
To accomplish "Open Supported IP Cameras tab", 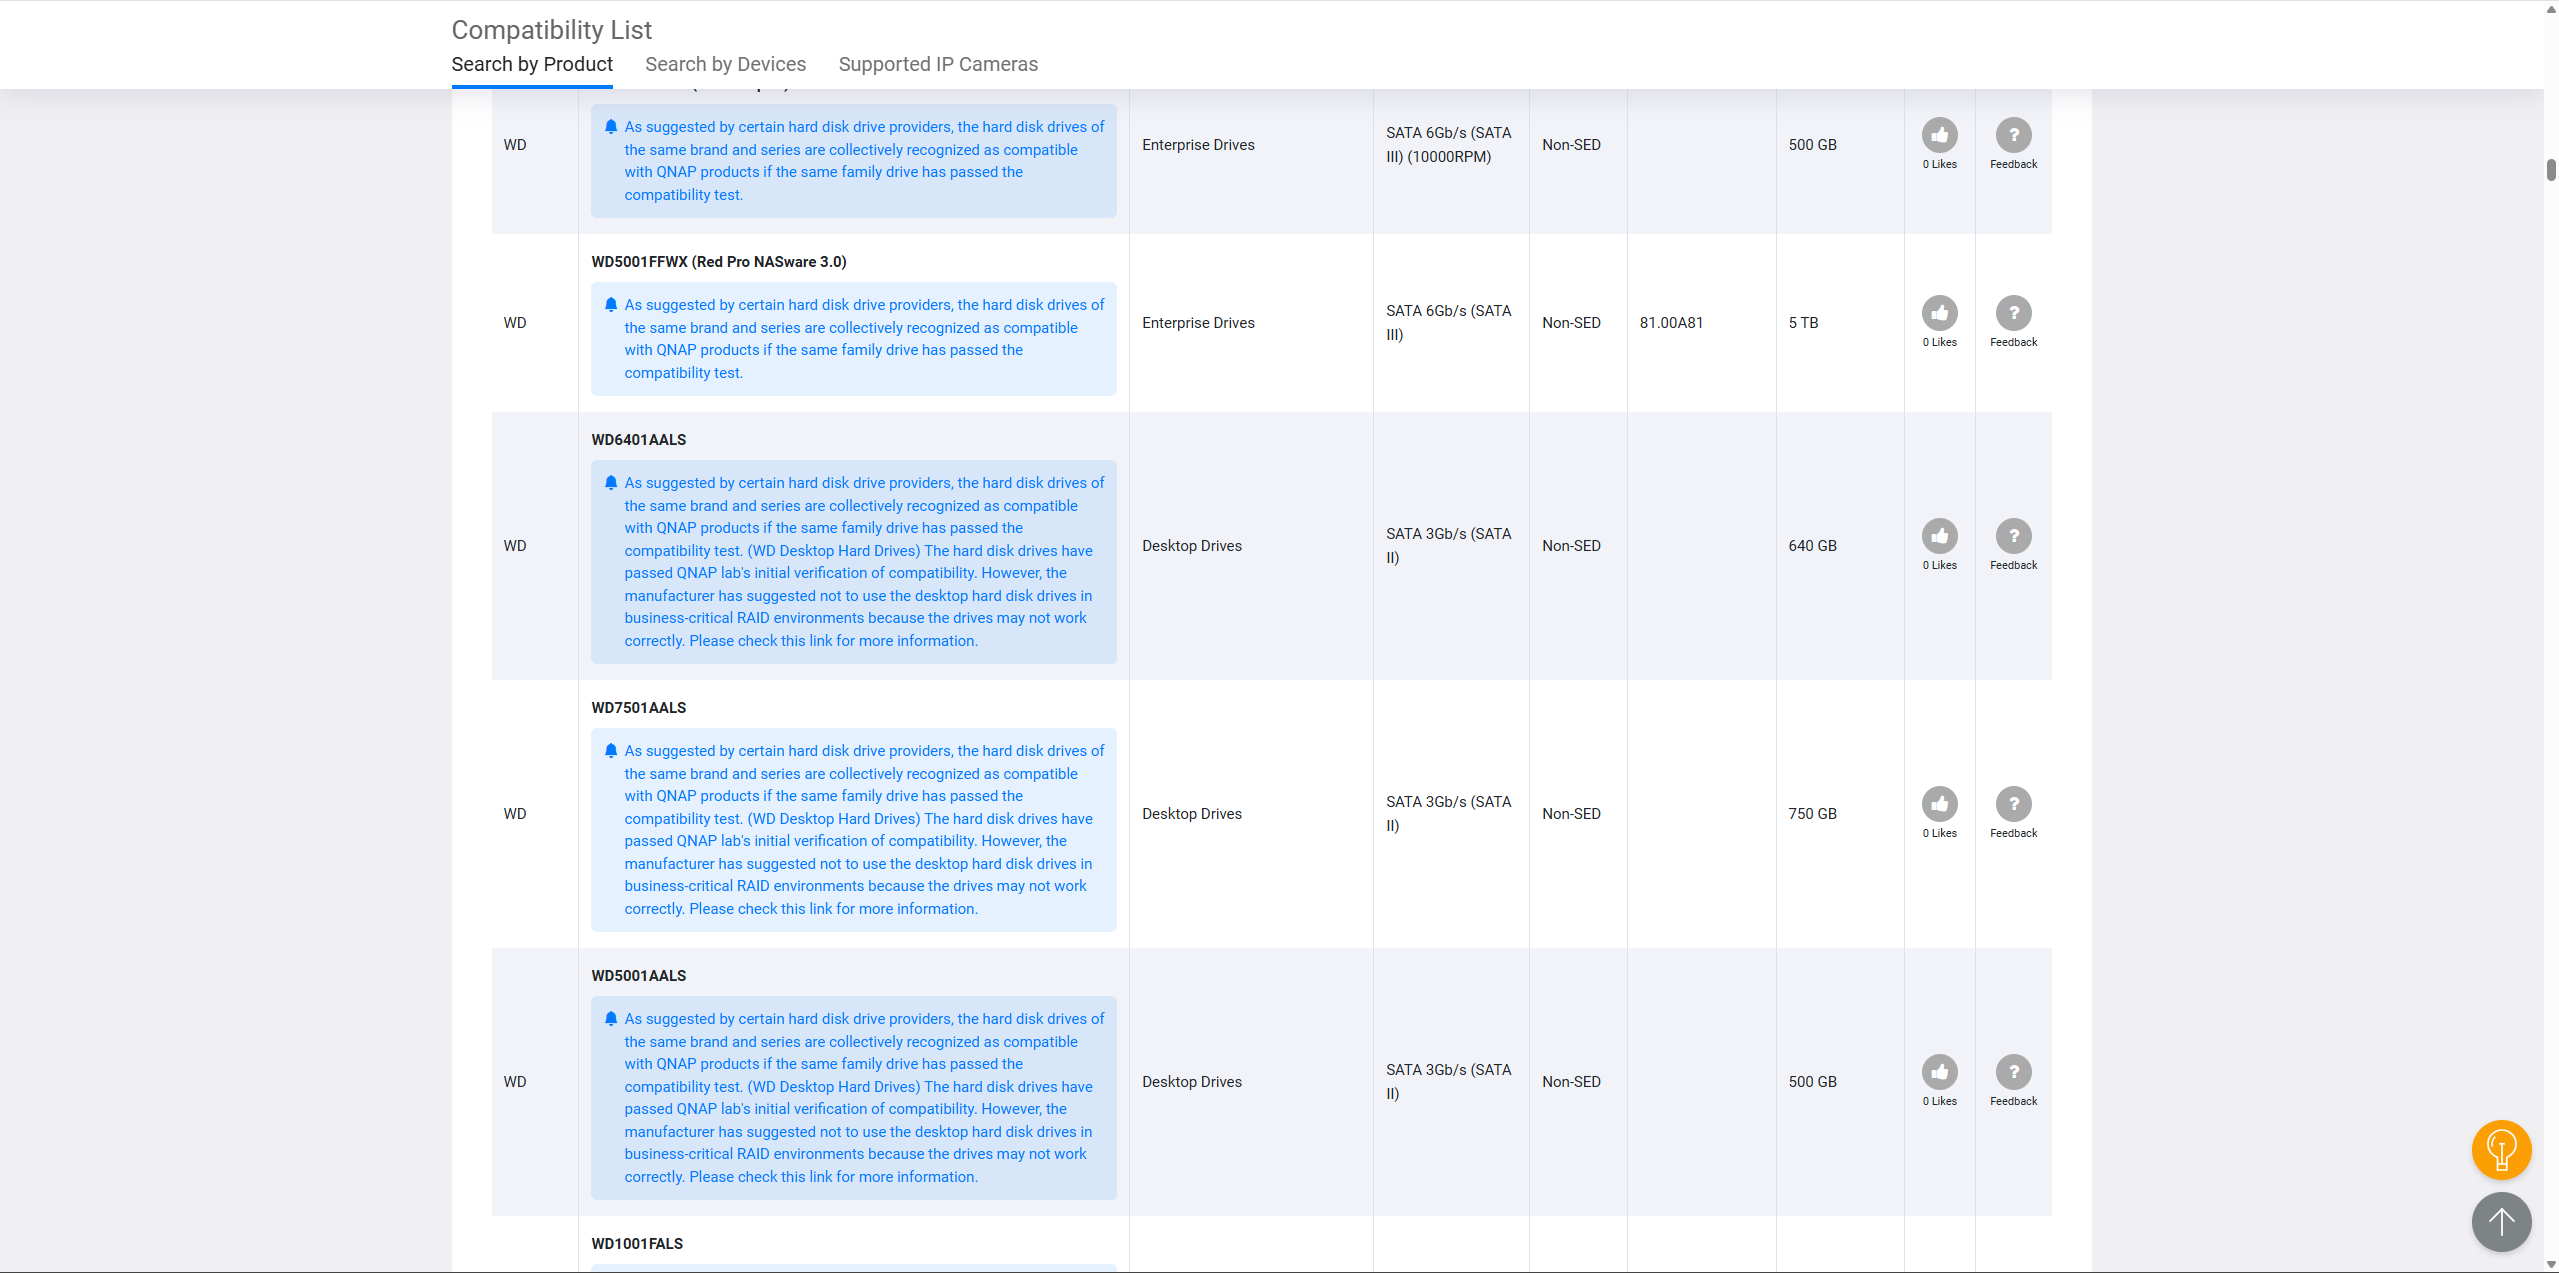I will [937, 64].
